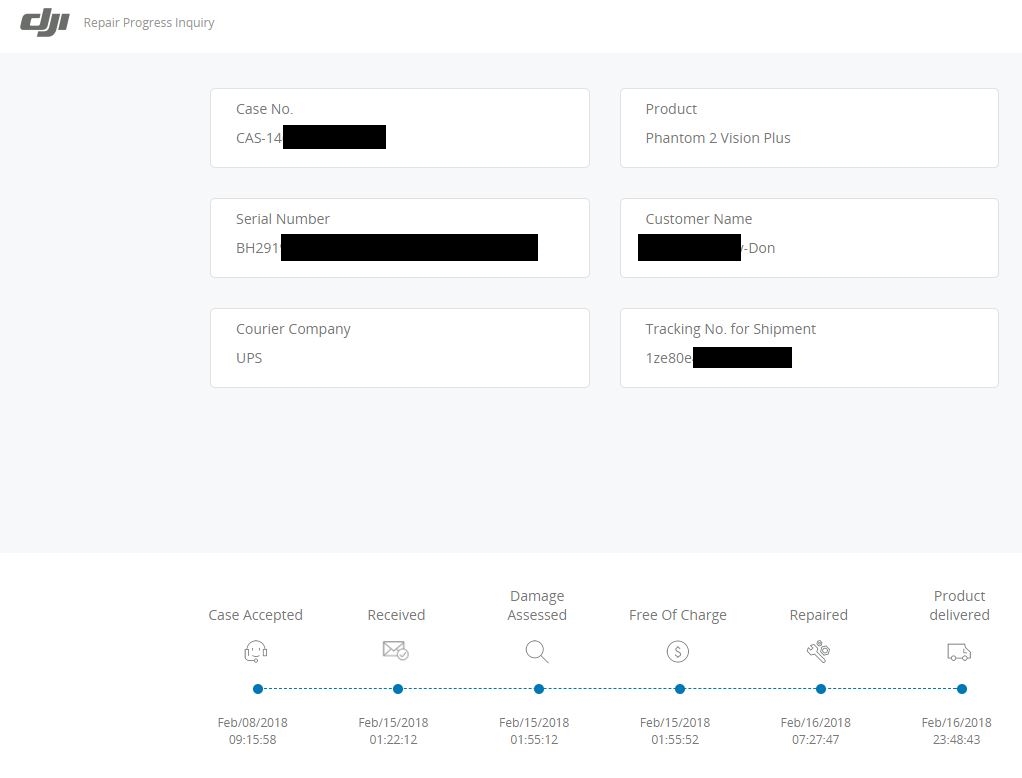Click the Feb/15/2018 01:22:12 timestamp
This screenshot has width=1022, height=778.
[394, 731]
